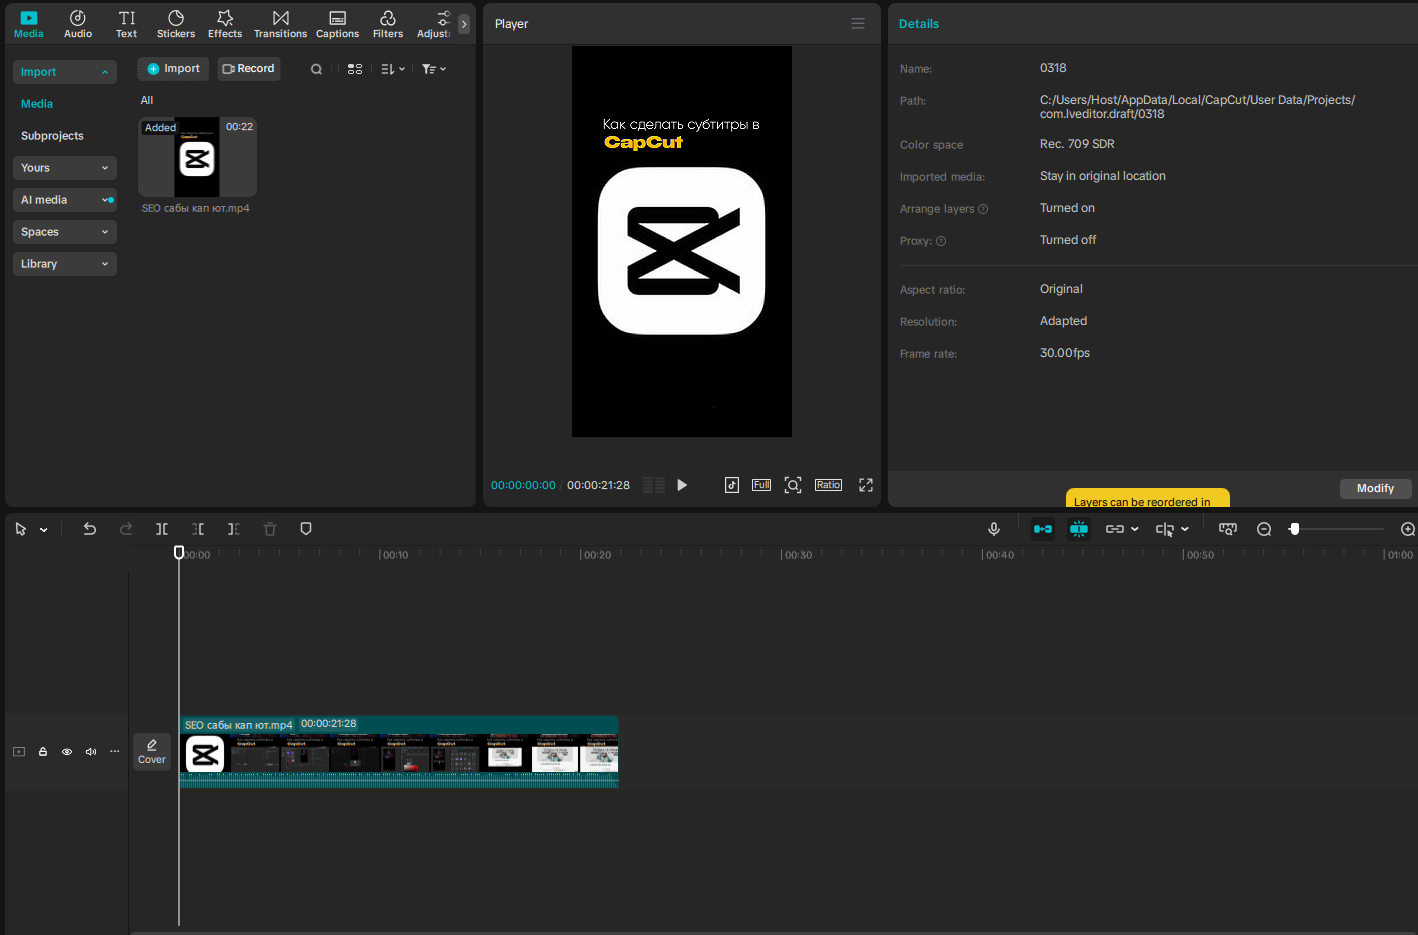Open the media filter dropdown
This screenshot has height=935, width=1418.
coord(434,69)
